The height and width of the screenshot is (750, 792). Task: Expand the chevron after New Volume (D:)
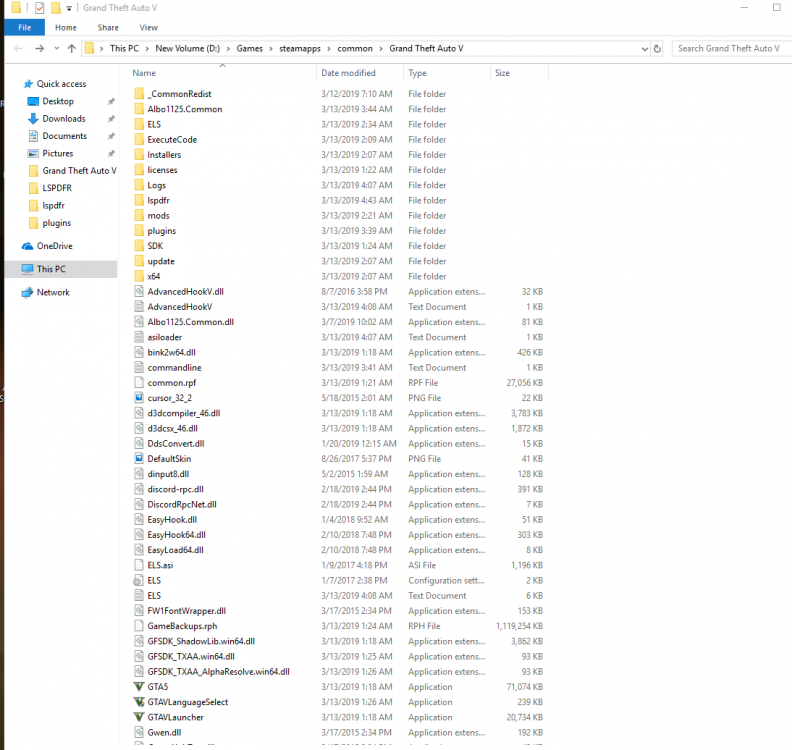click(228, 48)
